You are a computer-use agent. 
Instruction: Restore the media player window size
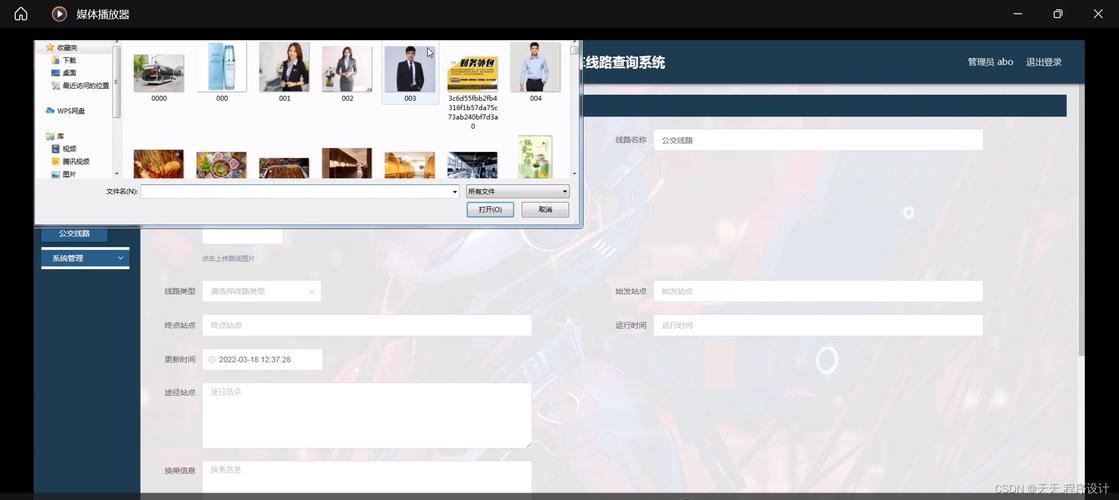coord(1058,14)
